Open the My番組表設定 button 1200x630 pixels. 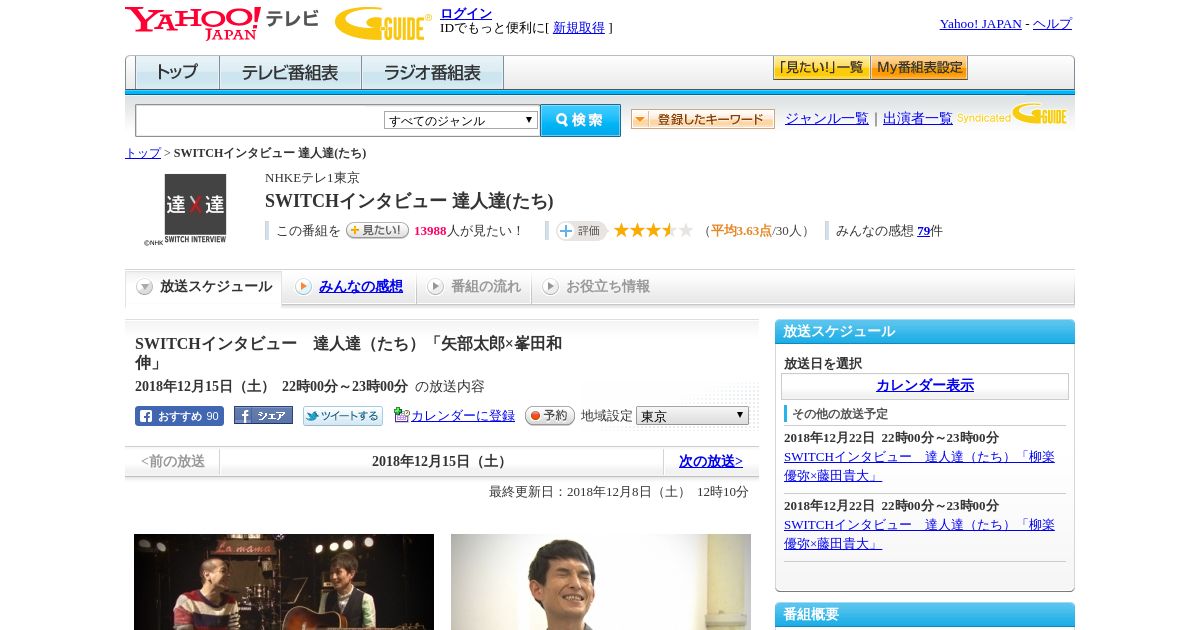[919, 68]
